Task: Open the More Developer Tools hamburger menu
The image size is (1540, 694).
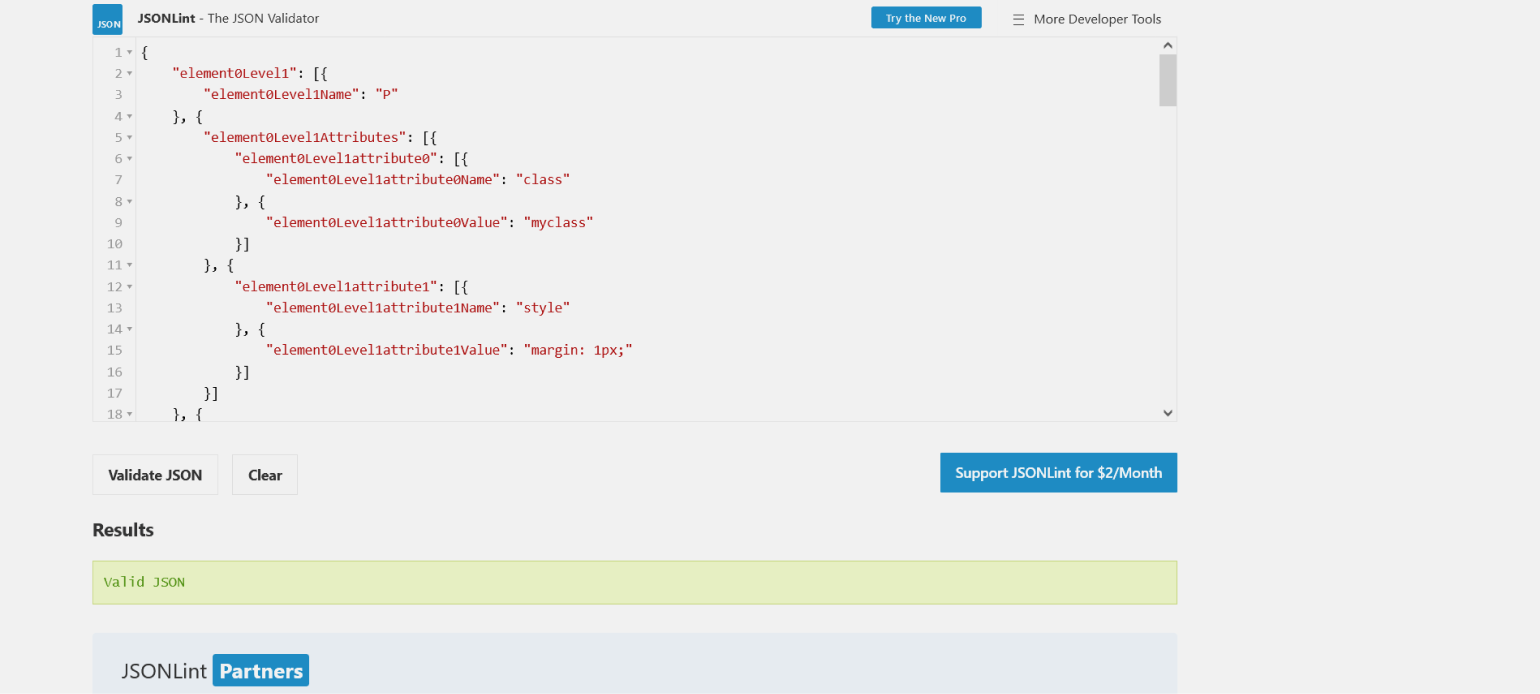Action: (1018, 19)
